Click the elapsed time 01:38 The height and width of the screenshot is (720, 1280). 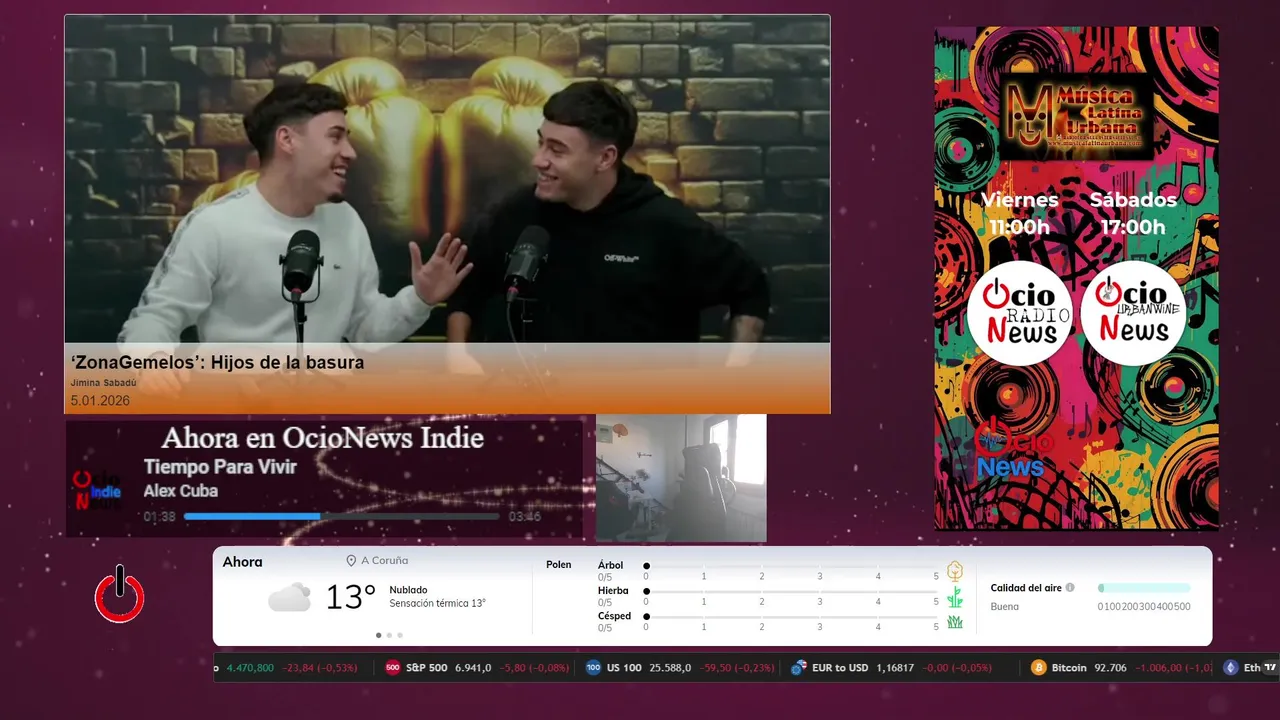[x=160, y=517]
